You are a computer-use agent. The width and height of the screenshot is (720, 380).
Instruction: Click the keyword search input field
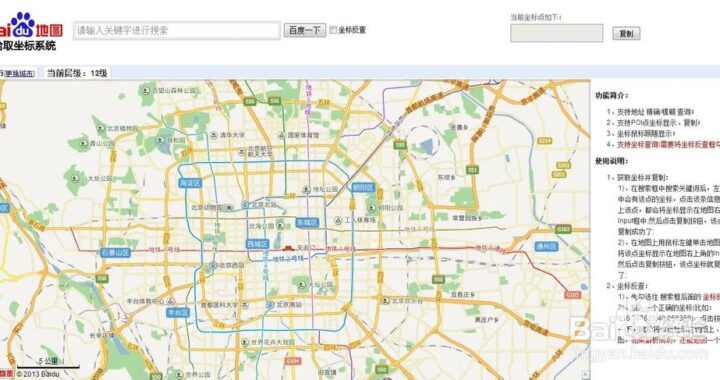[177, 31]
